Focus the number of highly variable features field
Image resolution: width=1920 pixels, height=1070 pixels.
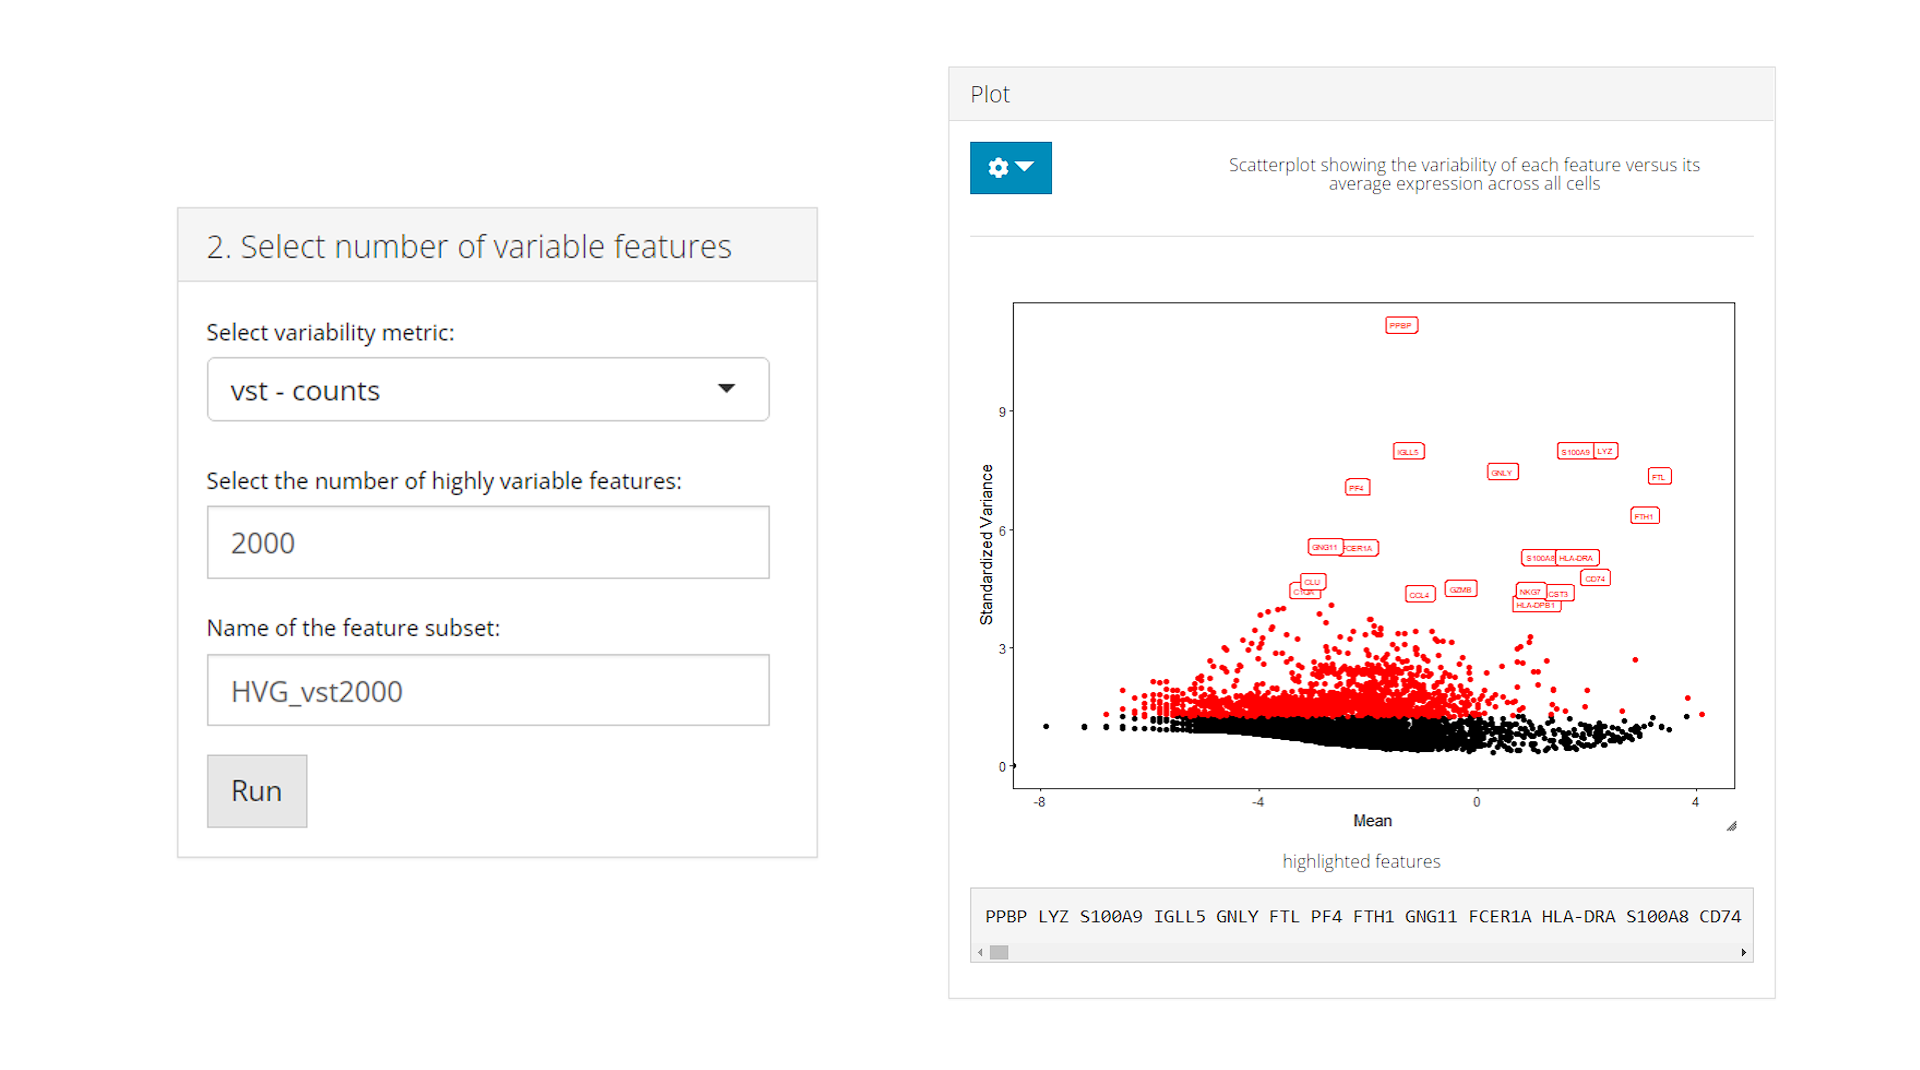click(x=487, y=543)
